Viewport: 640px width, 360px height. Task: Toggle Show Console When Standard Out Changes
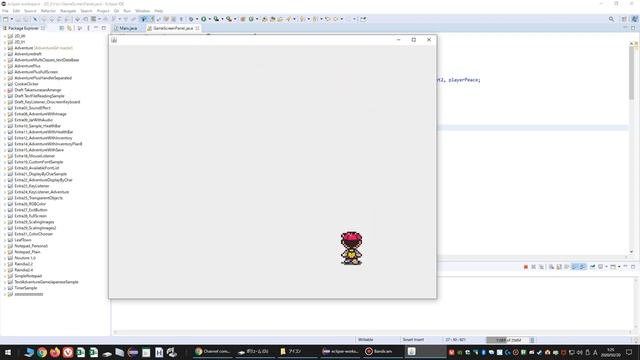point(575,267)
